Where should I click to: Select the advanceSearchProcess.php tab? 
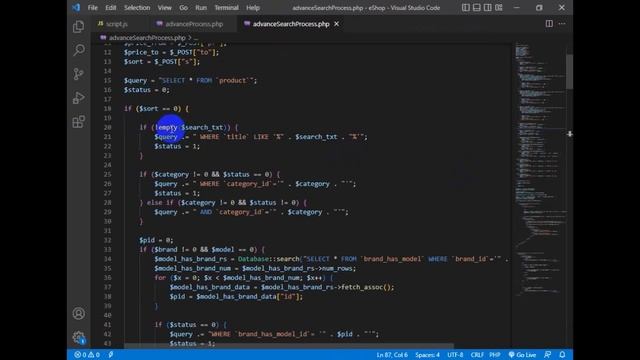pos(291,24)
